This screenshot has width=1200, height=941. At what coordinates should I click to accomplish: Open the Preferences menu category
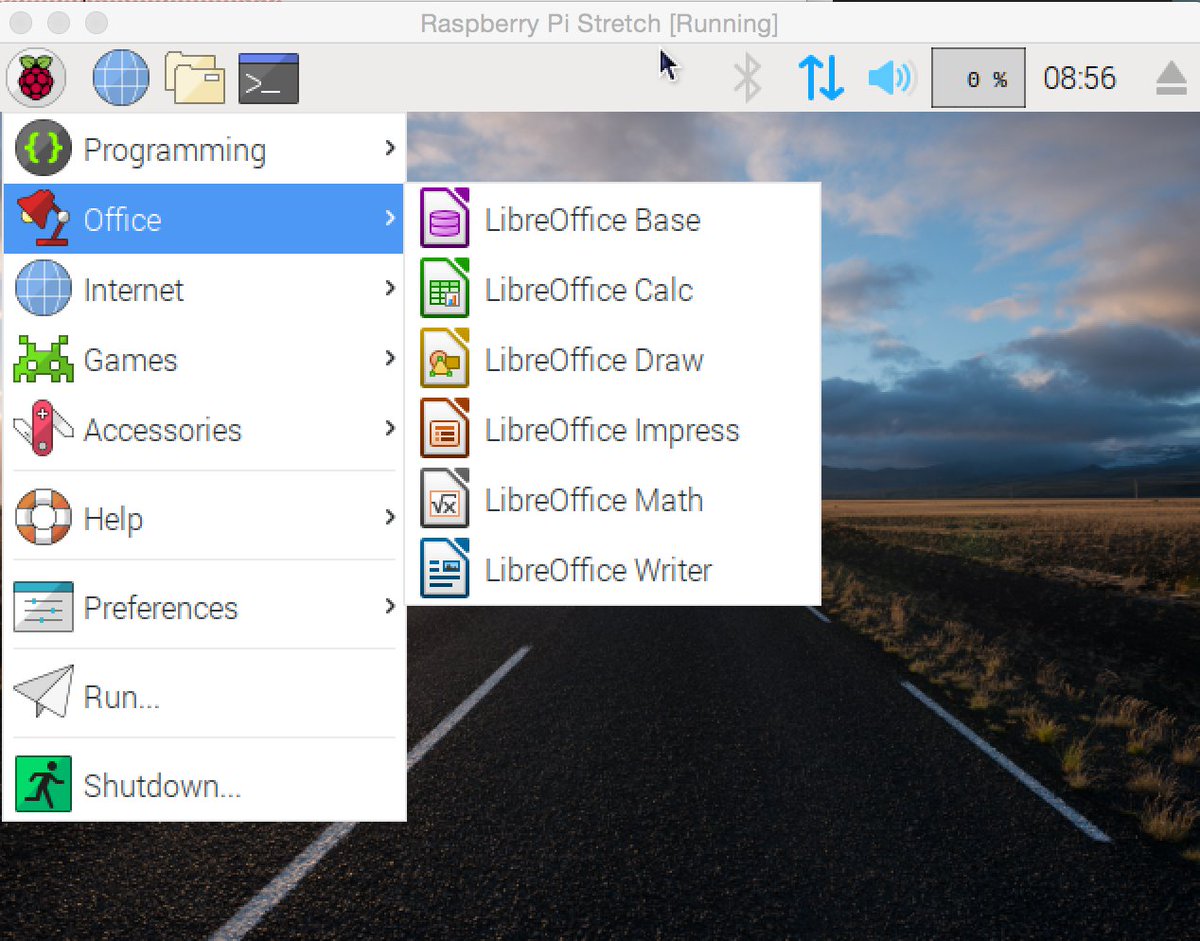pos(204,607)
